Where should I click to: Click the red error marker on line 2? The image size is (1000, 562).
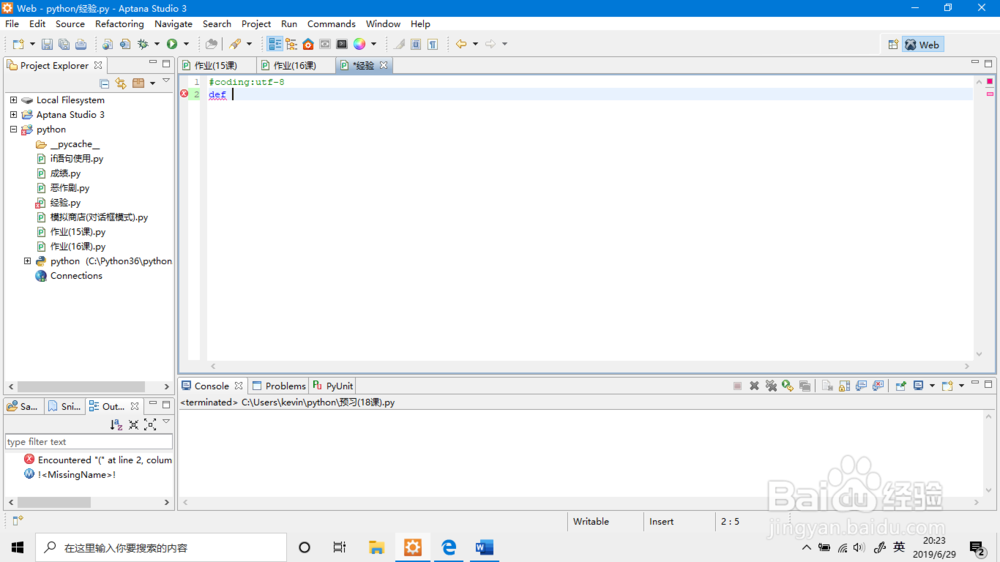(x=184, y=94)
